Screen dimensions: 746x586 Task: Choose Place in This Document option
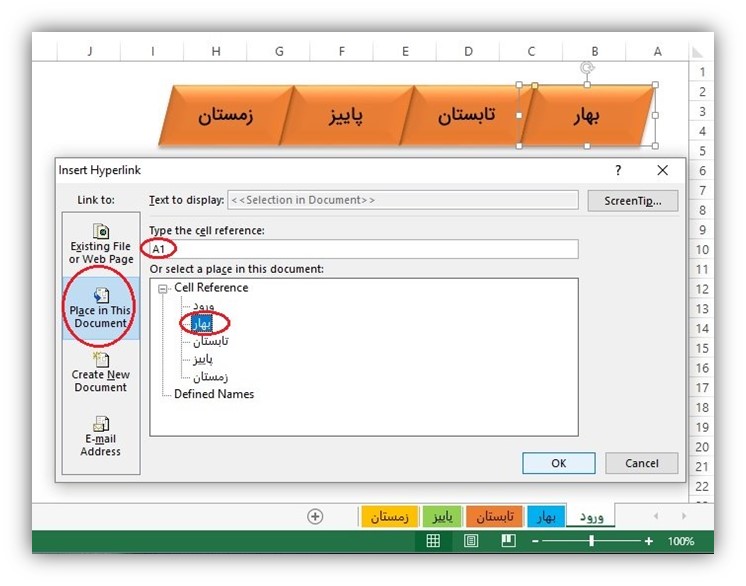pos(101,307)
